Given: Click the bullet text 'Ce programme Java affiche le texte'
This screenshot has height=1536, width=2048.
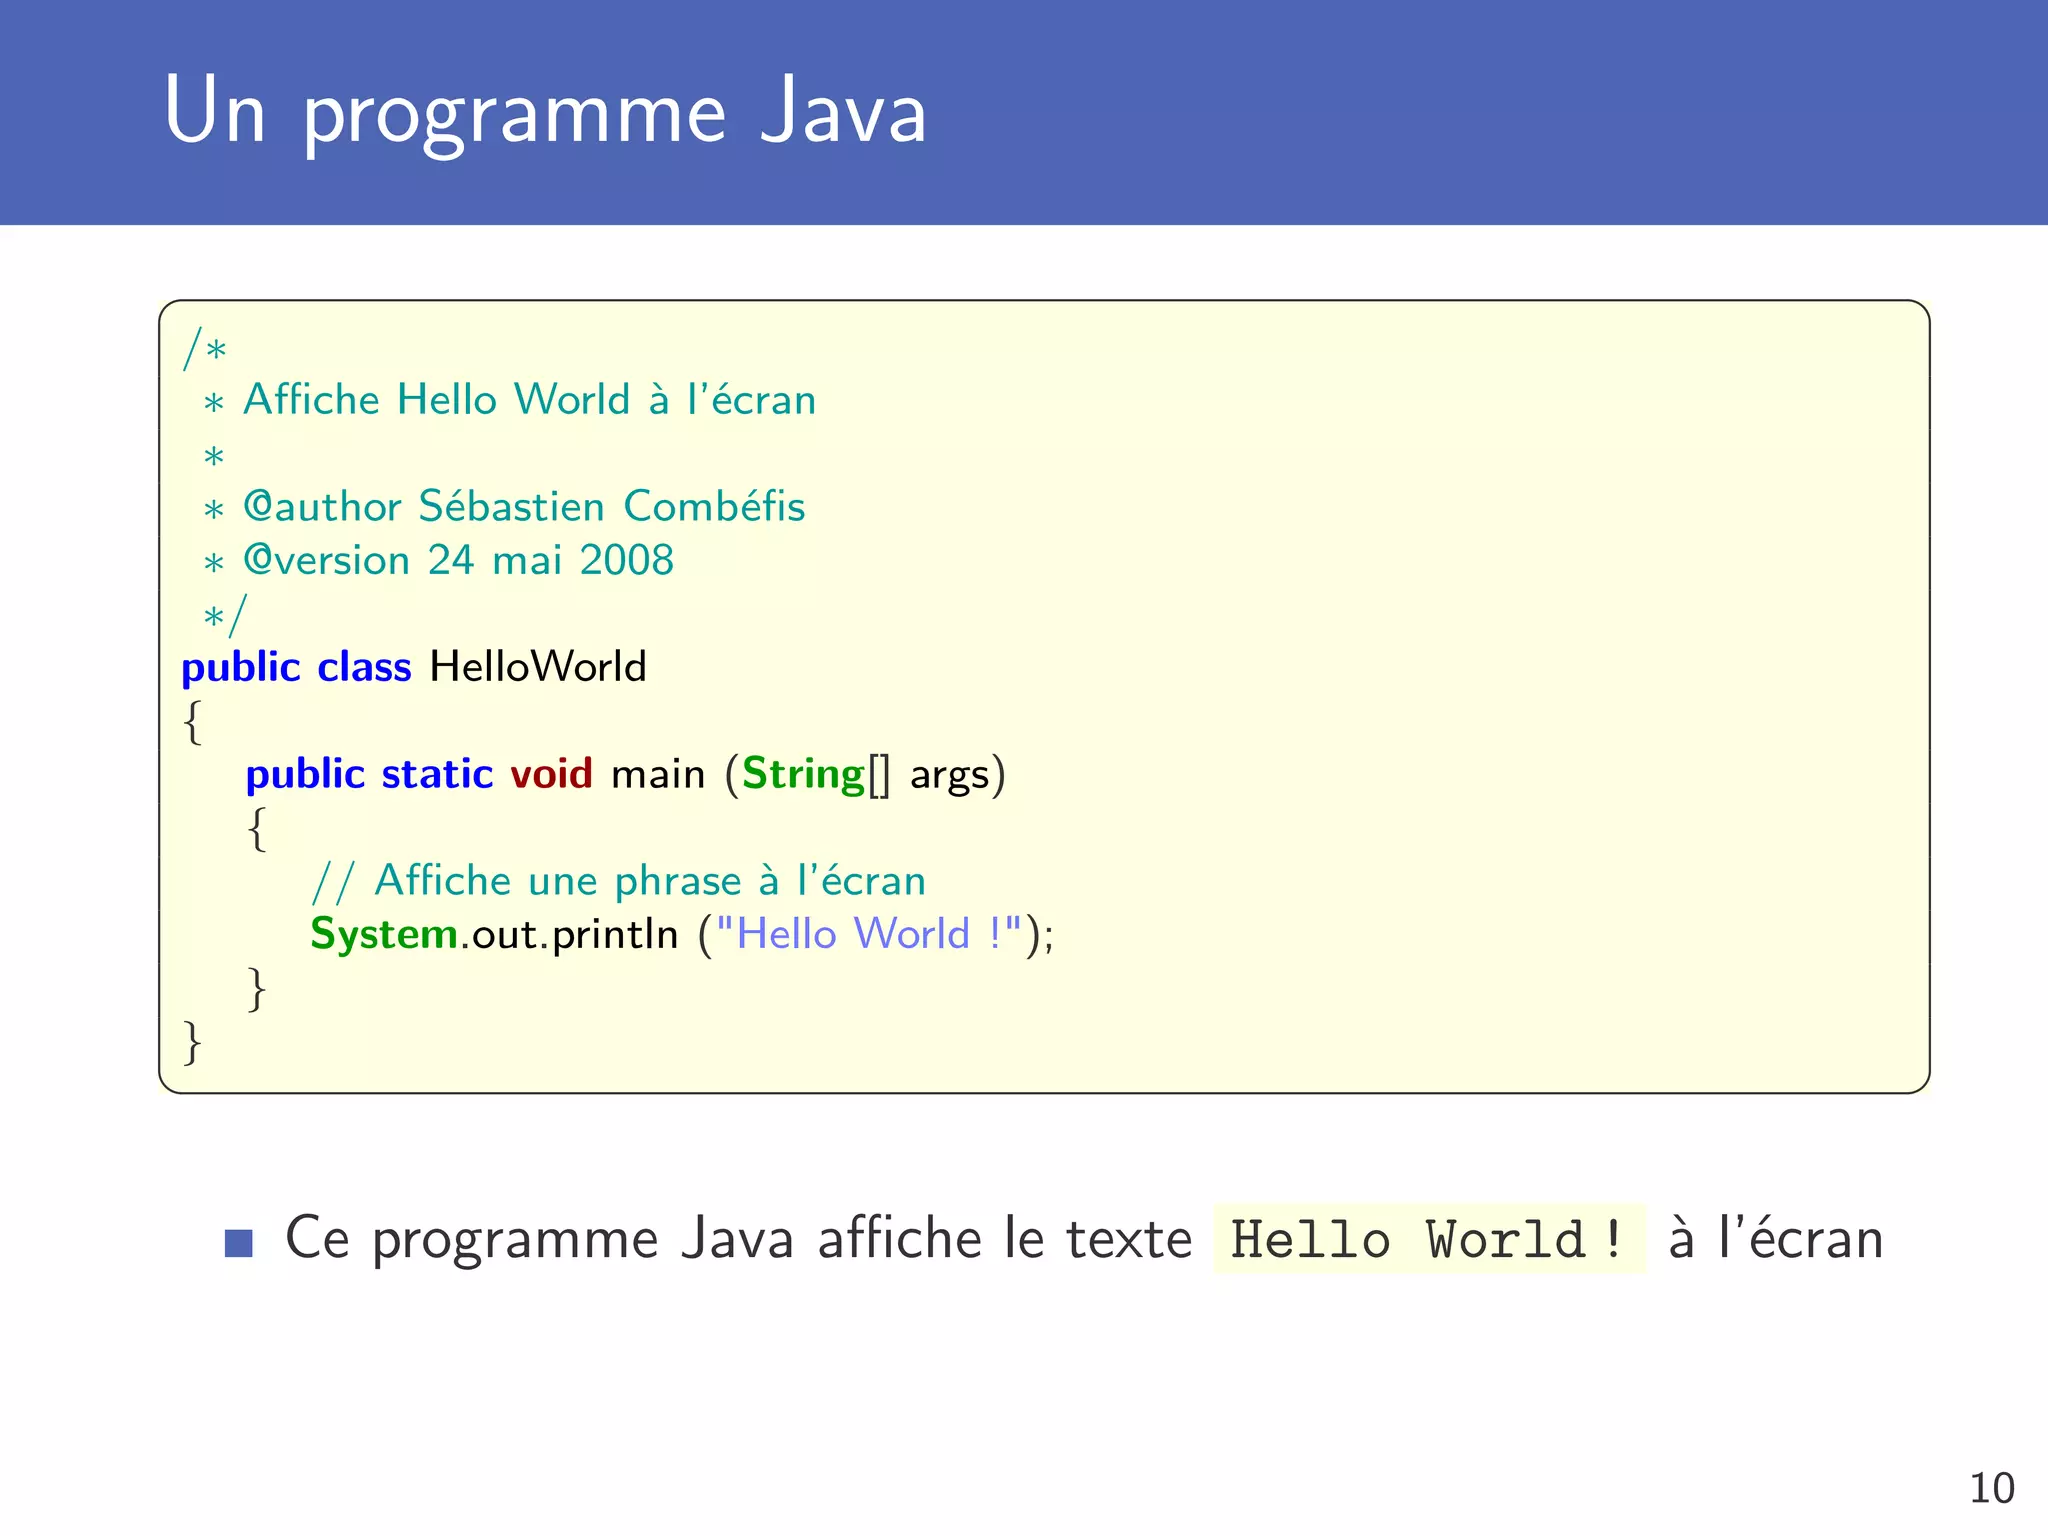Looking at the screenshot, I should coord(738,1239).
